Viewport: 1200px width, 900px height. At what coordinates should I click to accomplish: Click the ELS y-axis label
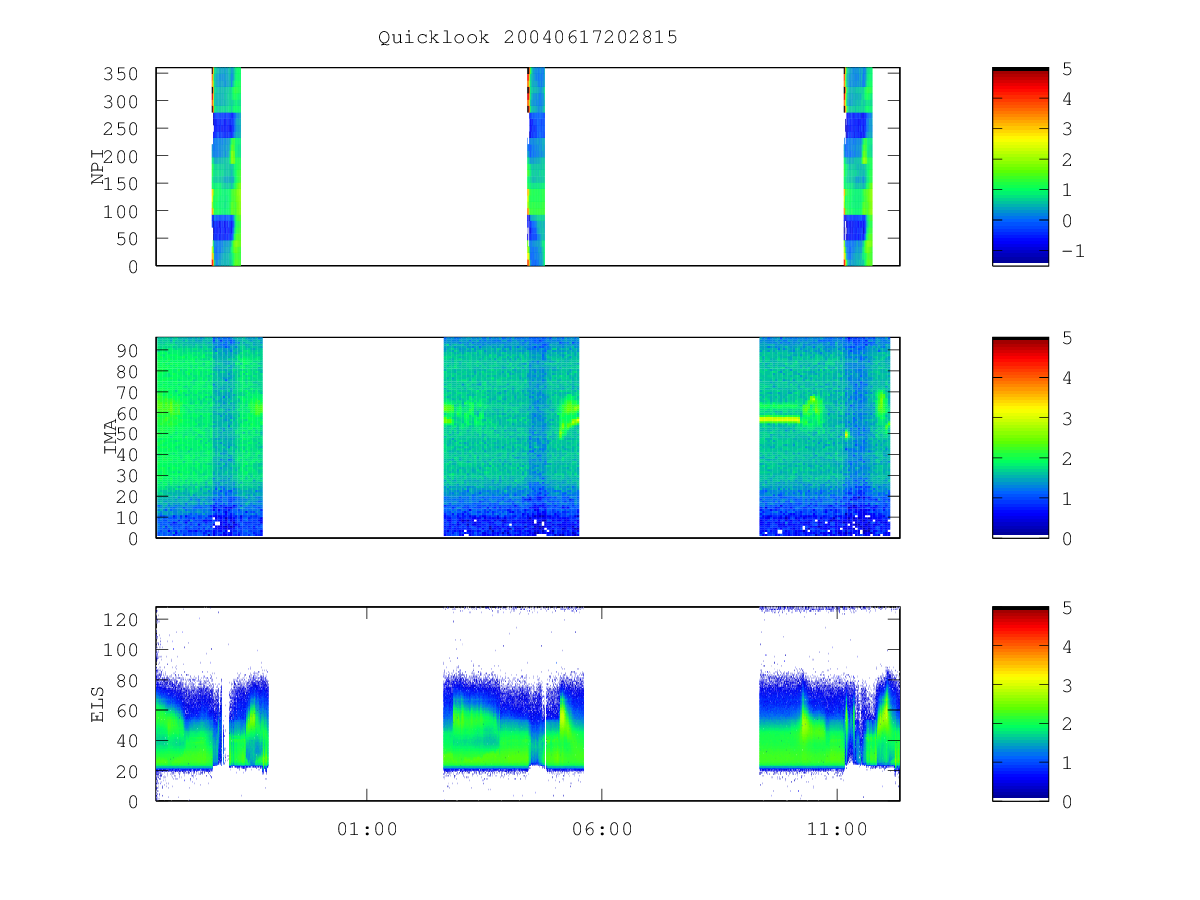[x=98, y=703]
